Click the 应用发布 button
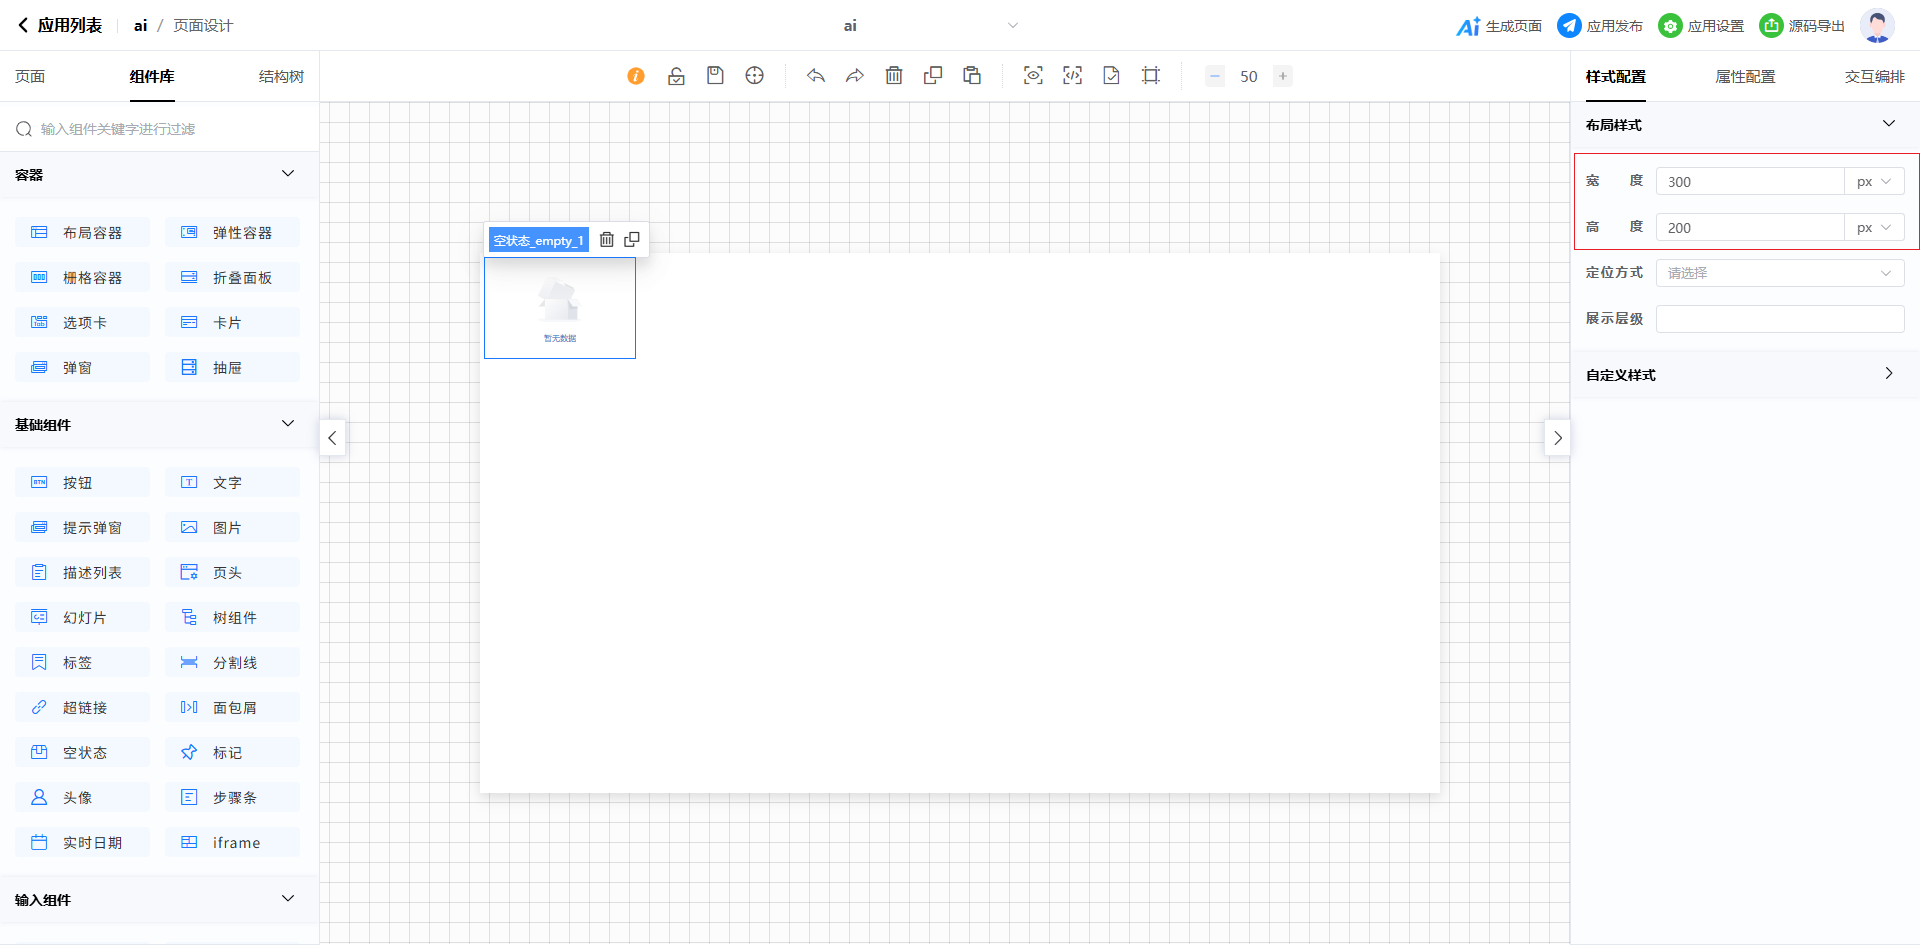This screenshot has width=1920, height=945. pyautogui.click(x=1600, y=26)
